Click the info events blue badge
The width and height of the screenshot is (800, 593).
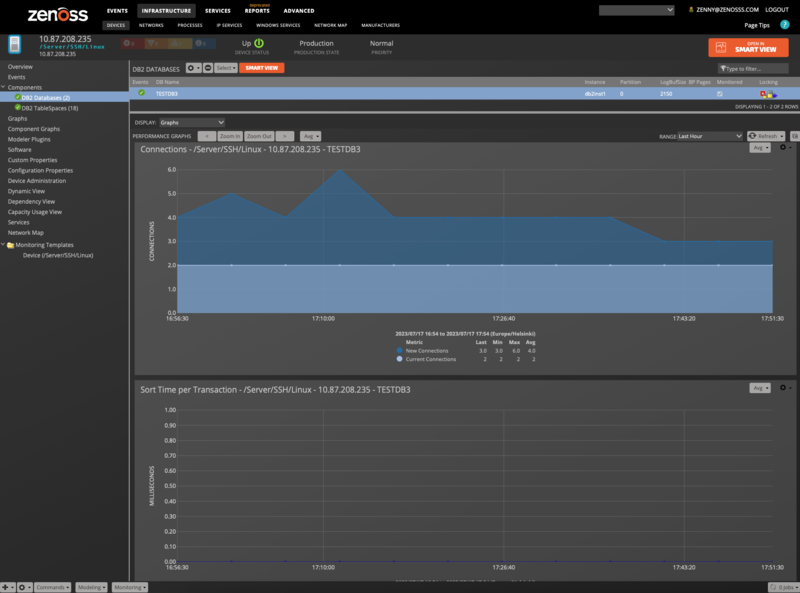pos(202,43)
